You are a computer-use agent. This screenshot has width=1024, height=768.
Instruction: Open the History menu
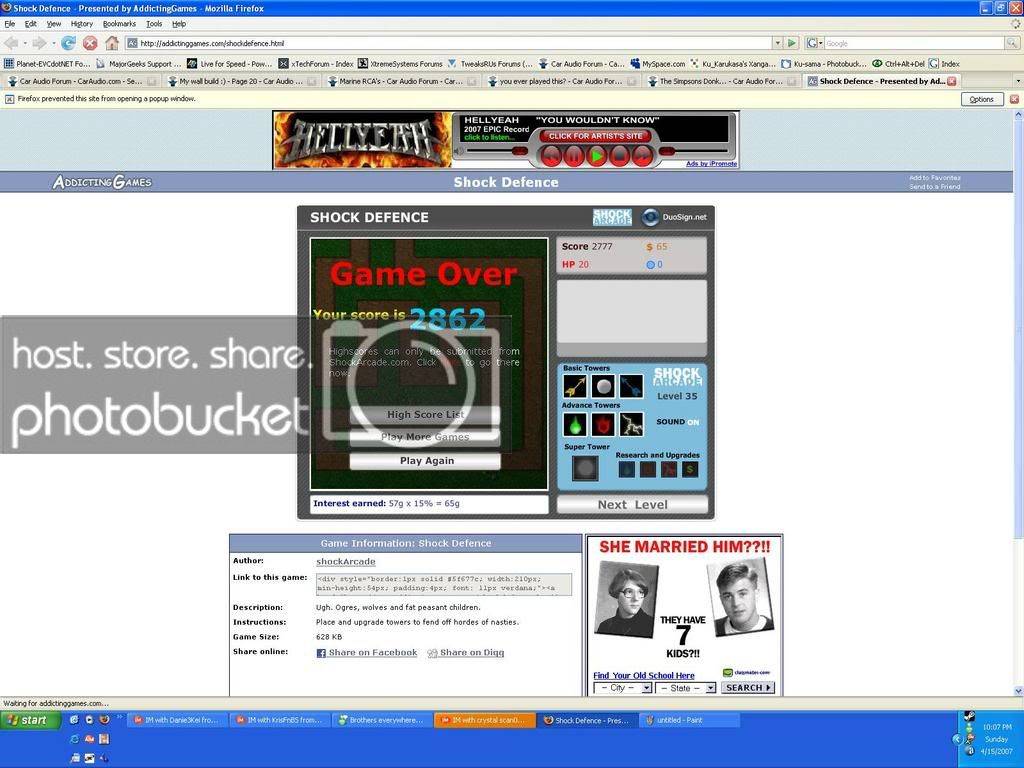tap(82, 24)
